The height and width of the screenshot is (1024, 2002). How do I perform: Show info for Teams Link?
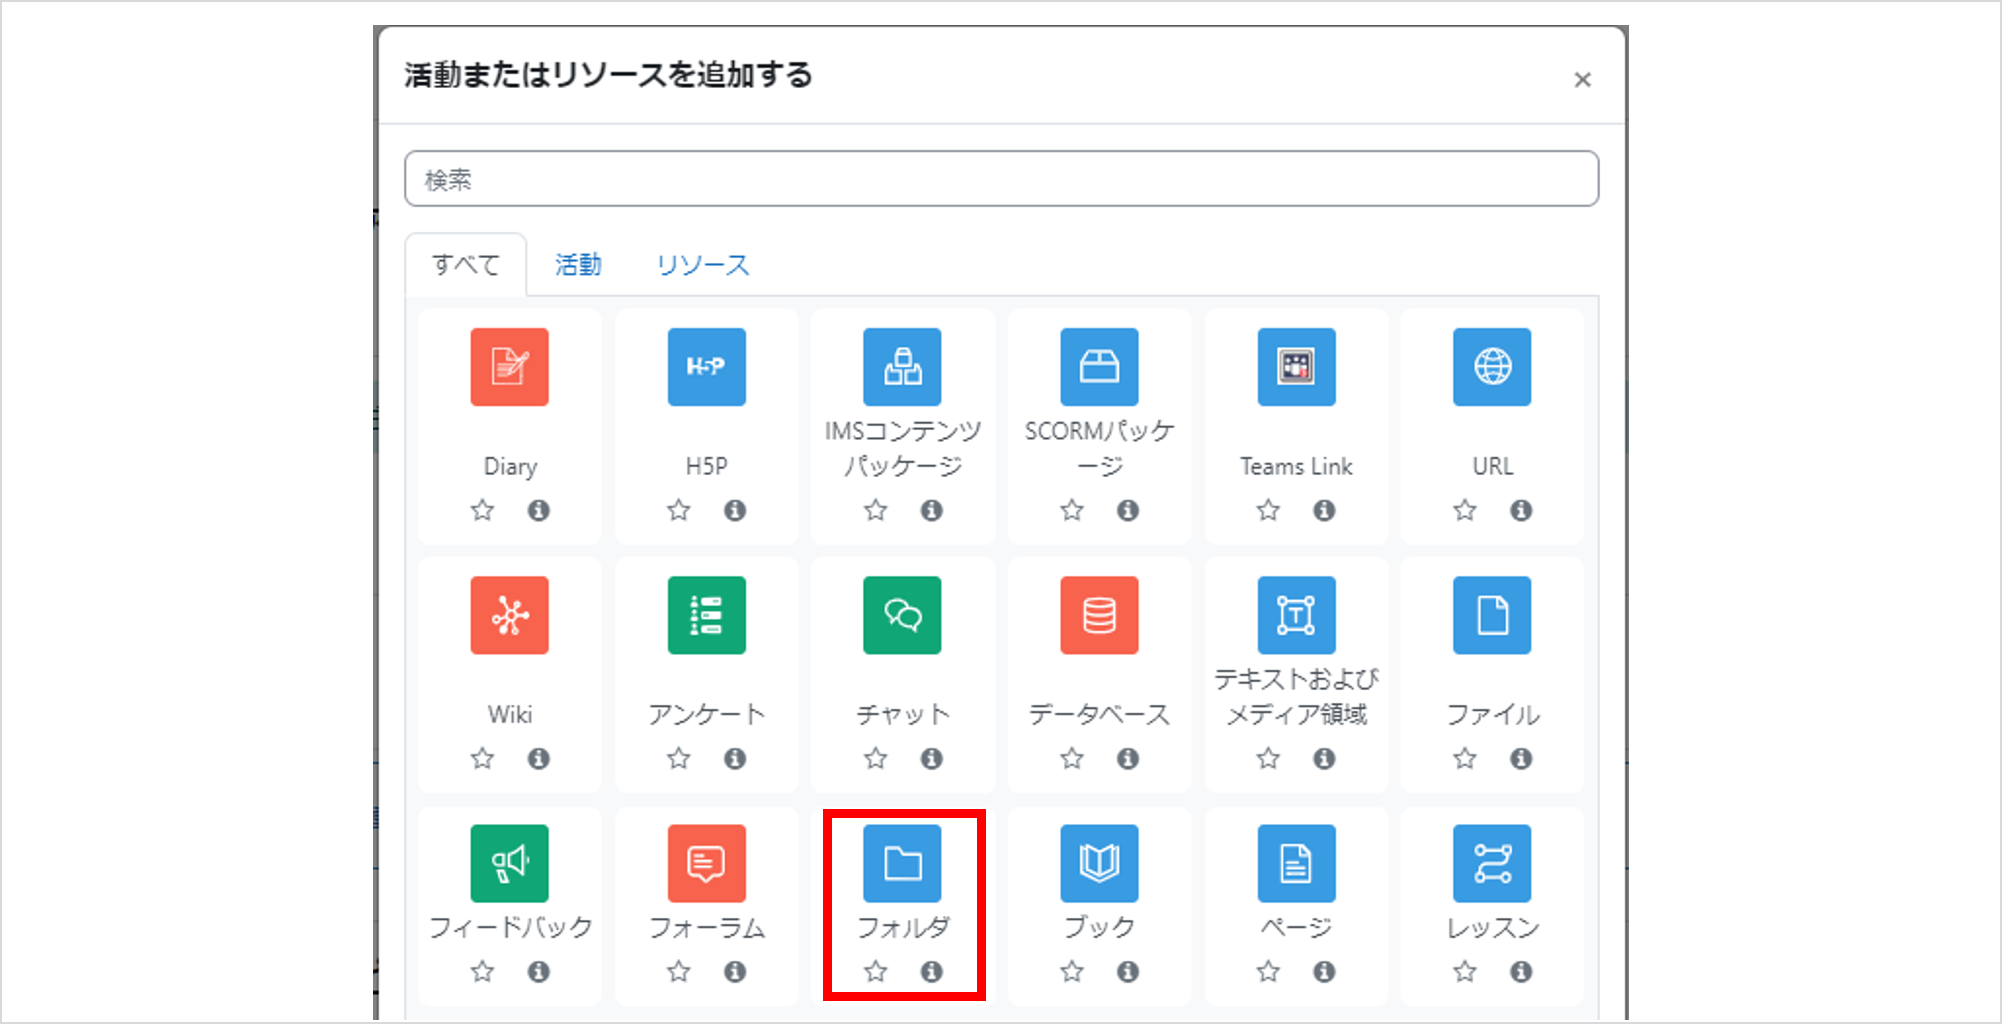(1325, 510)
